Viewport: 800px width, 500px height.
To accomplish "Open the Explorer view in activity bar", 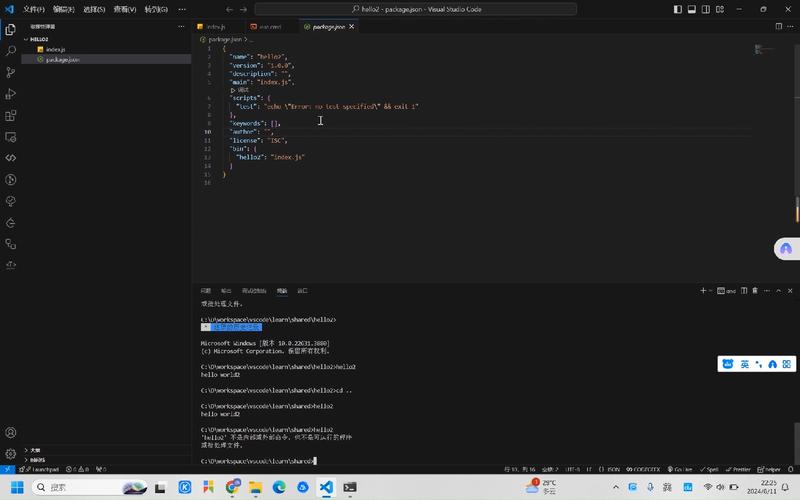I will [x=10, y=30].
